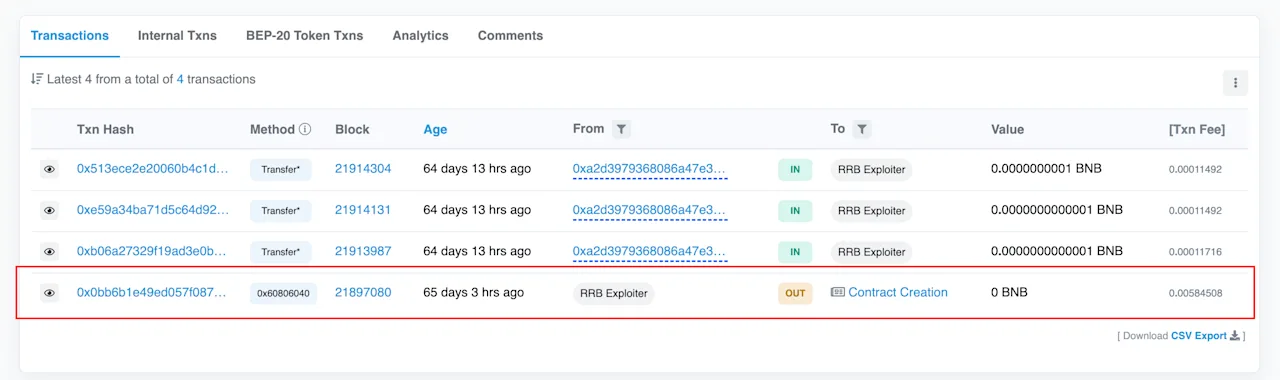Click the 0x60806040 method badge
1280x380 pixels.
(x=283, y=293)
